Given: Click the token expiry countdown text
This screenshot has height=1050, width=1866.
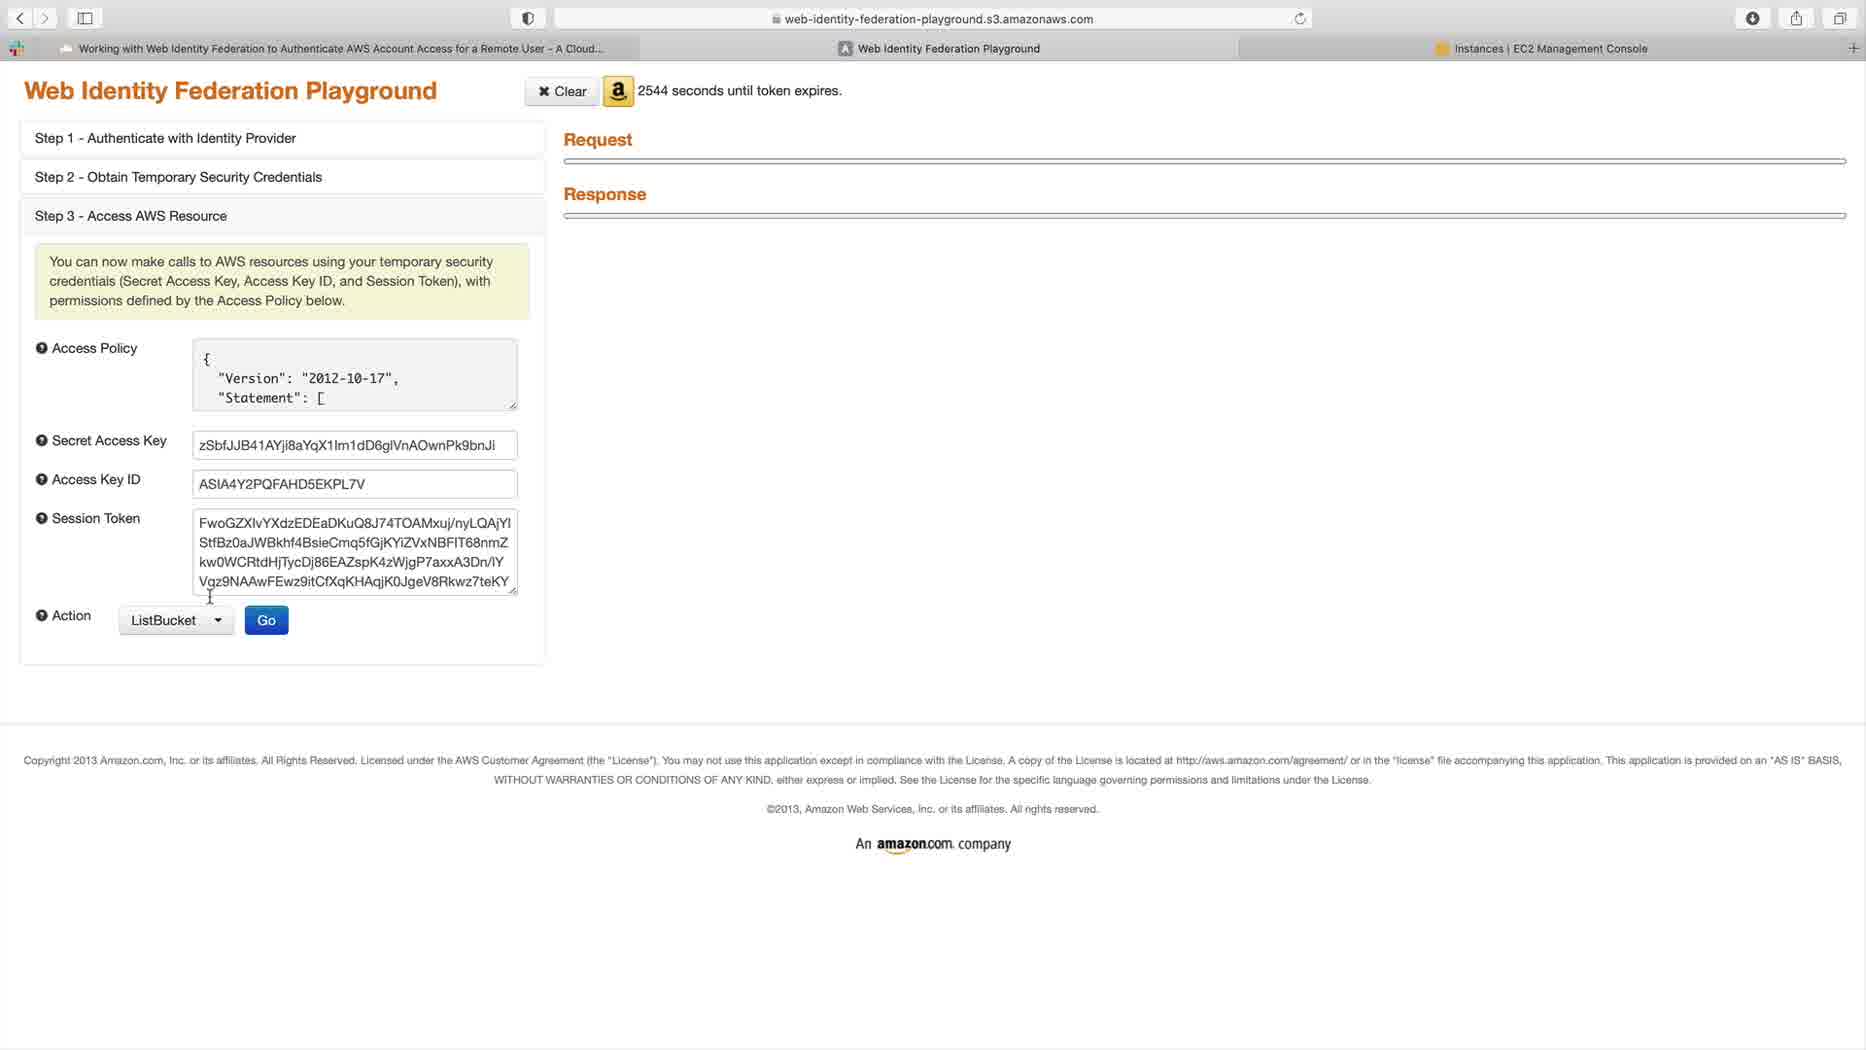Looking at the screenshot, I should click(740, 90).
